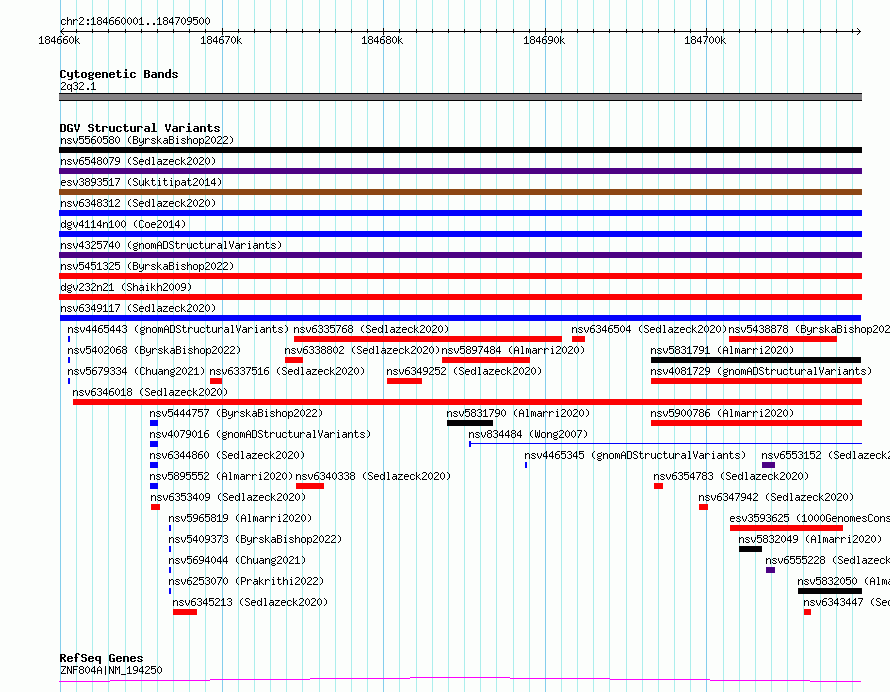Click the nsv5694044 (Chuang2021) label
Screen dimensions: 890x692
coord(237,560)
